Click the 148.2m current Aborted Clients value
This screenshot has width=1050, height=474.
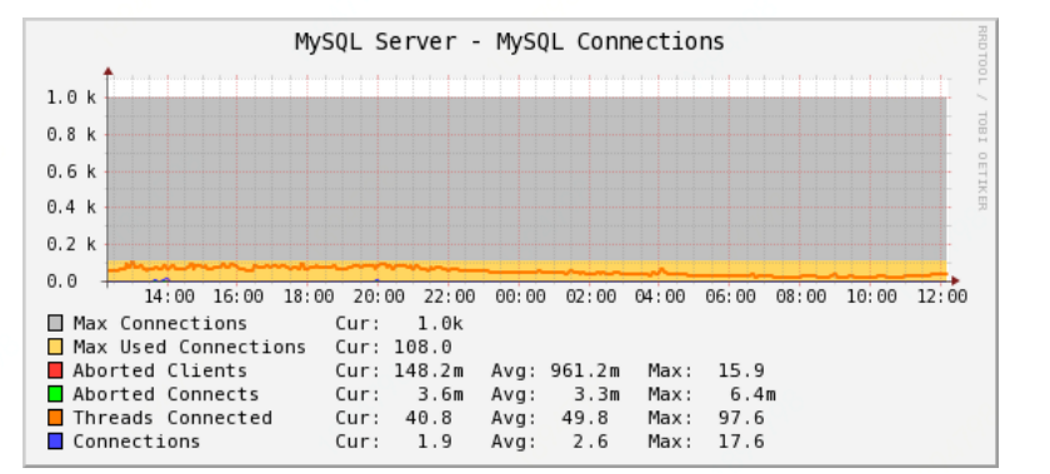429,371
